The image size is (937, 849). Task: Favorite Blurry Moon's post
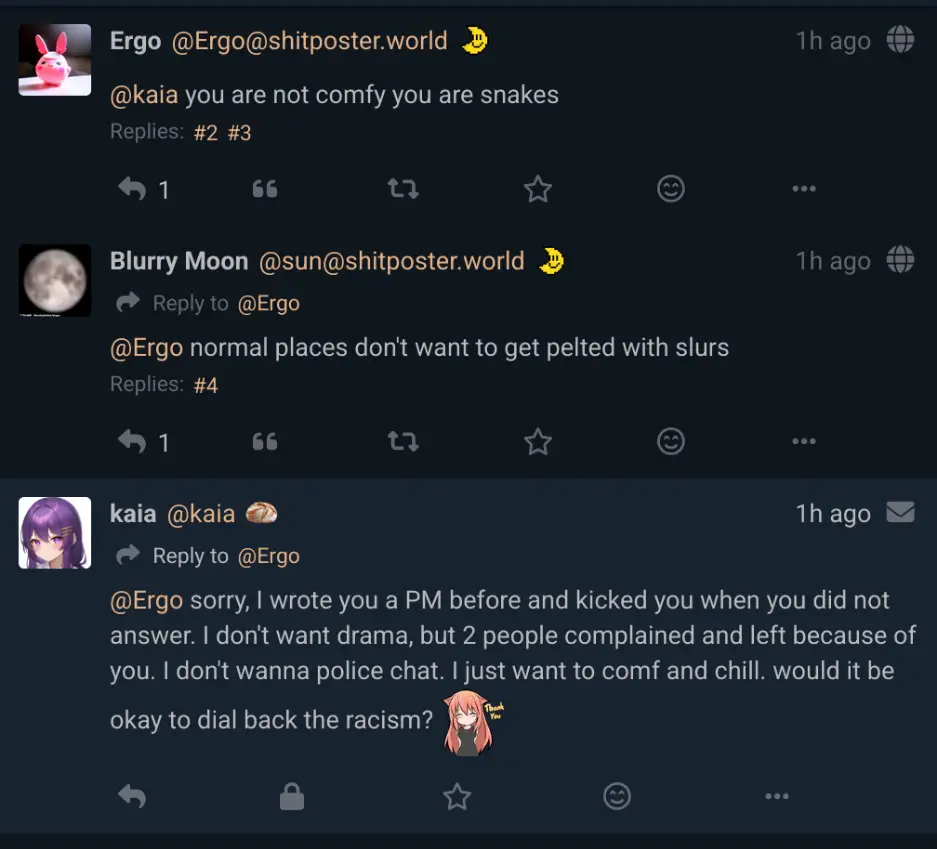point(538,441)
